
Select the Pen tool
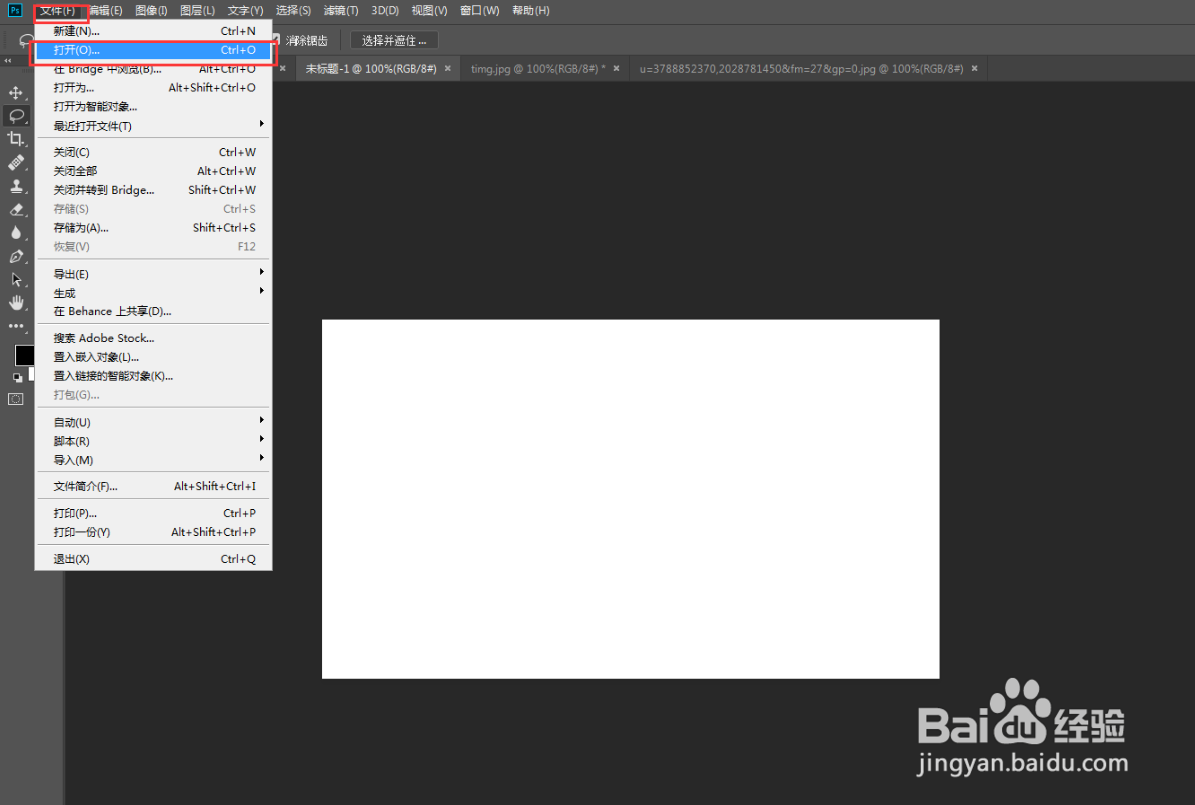point(16,256)
